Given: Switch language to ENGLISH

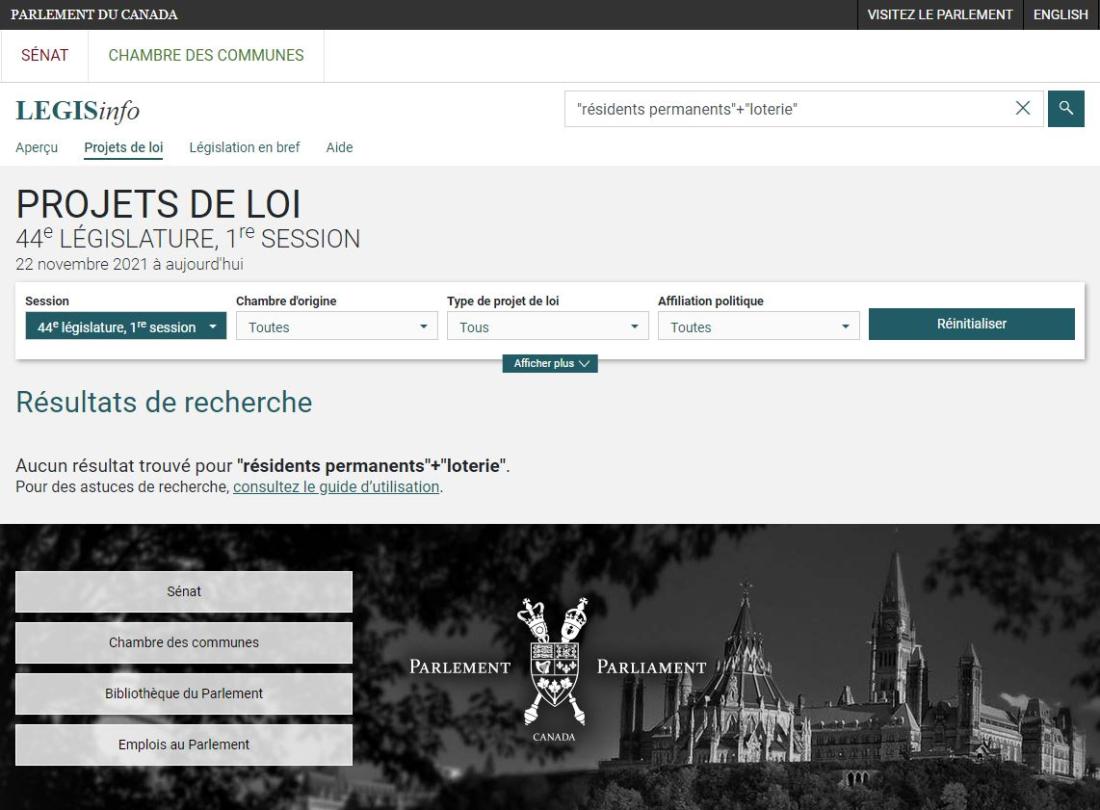Looking at the screenshot, I should [x=1061, y=15].
